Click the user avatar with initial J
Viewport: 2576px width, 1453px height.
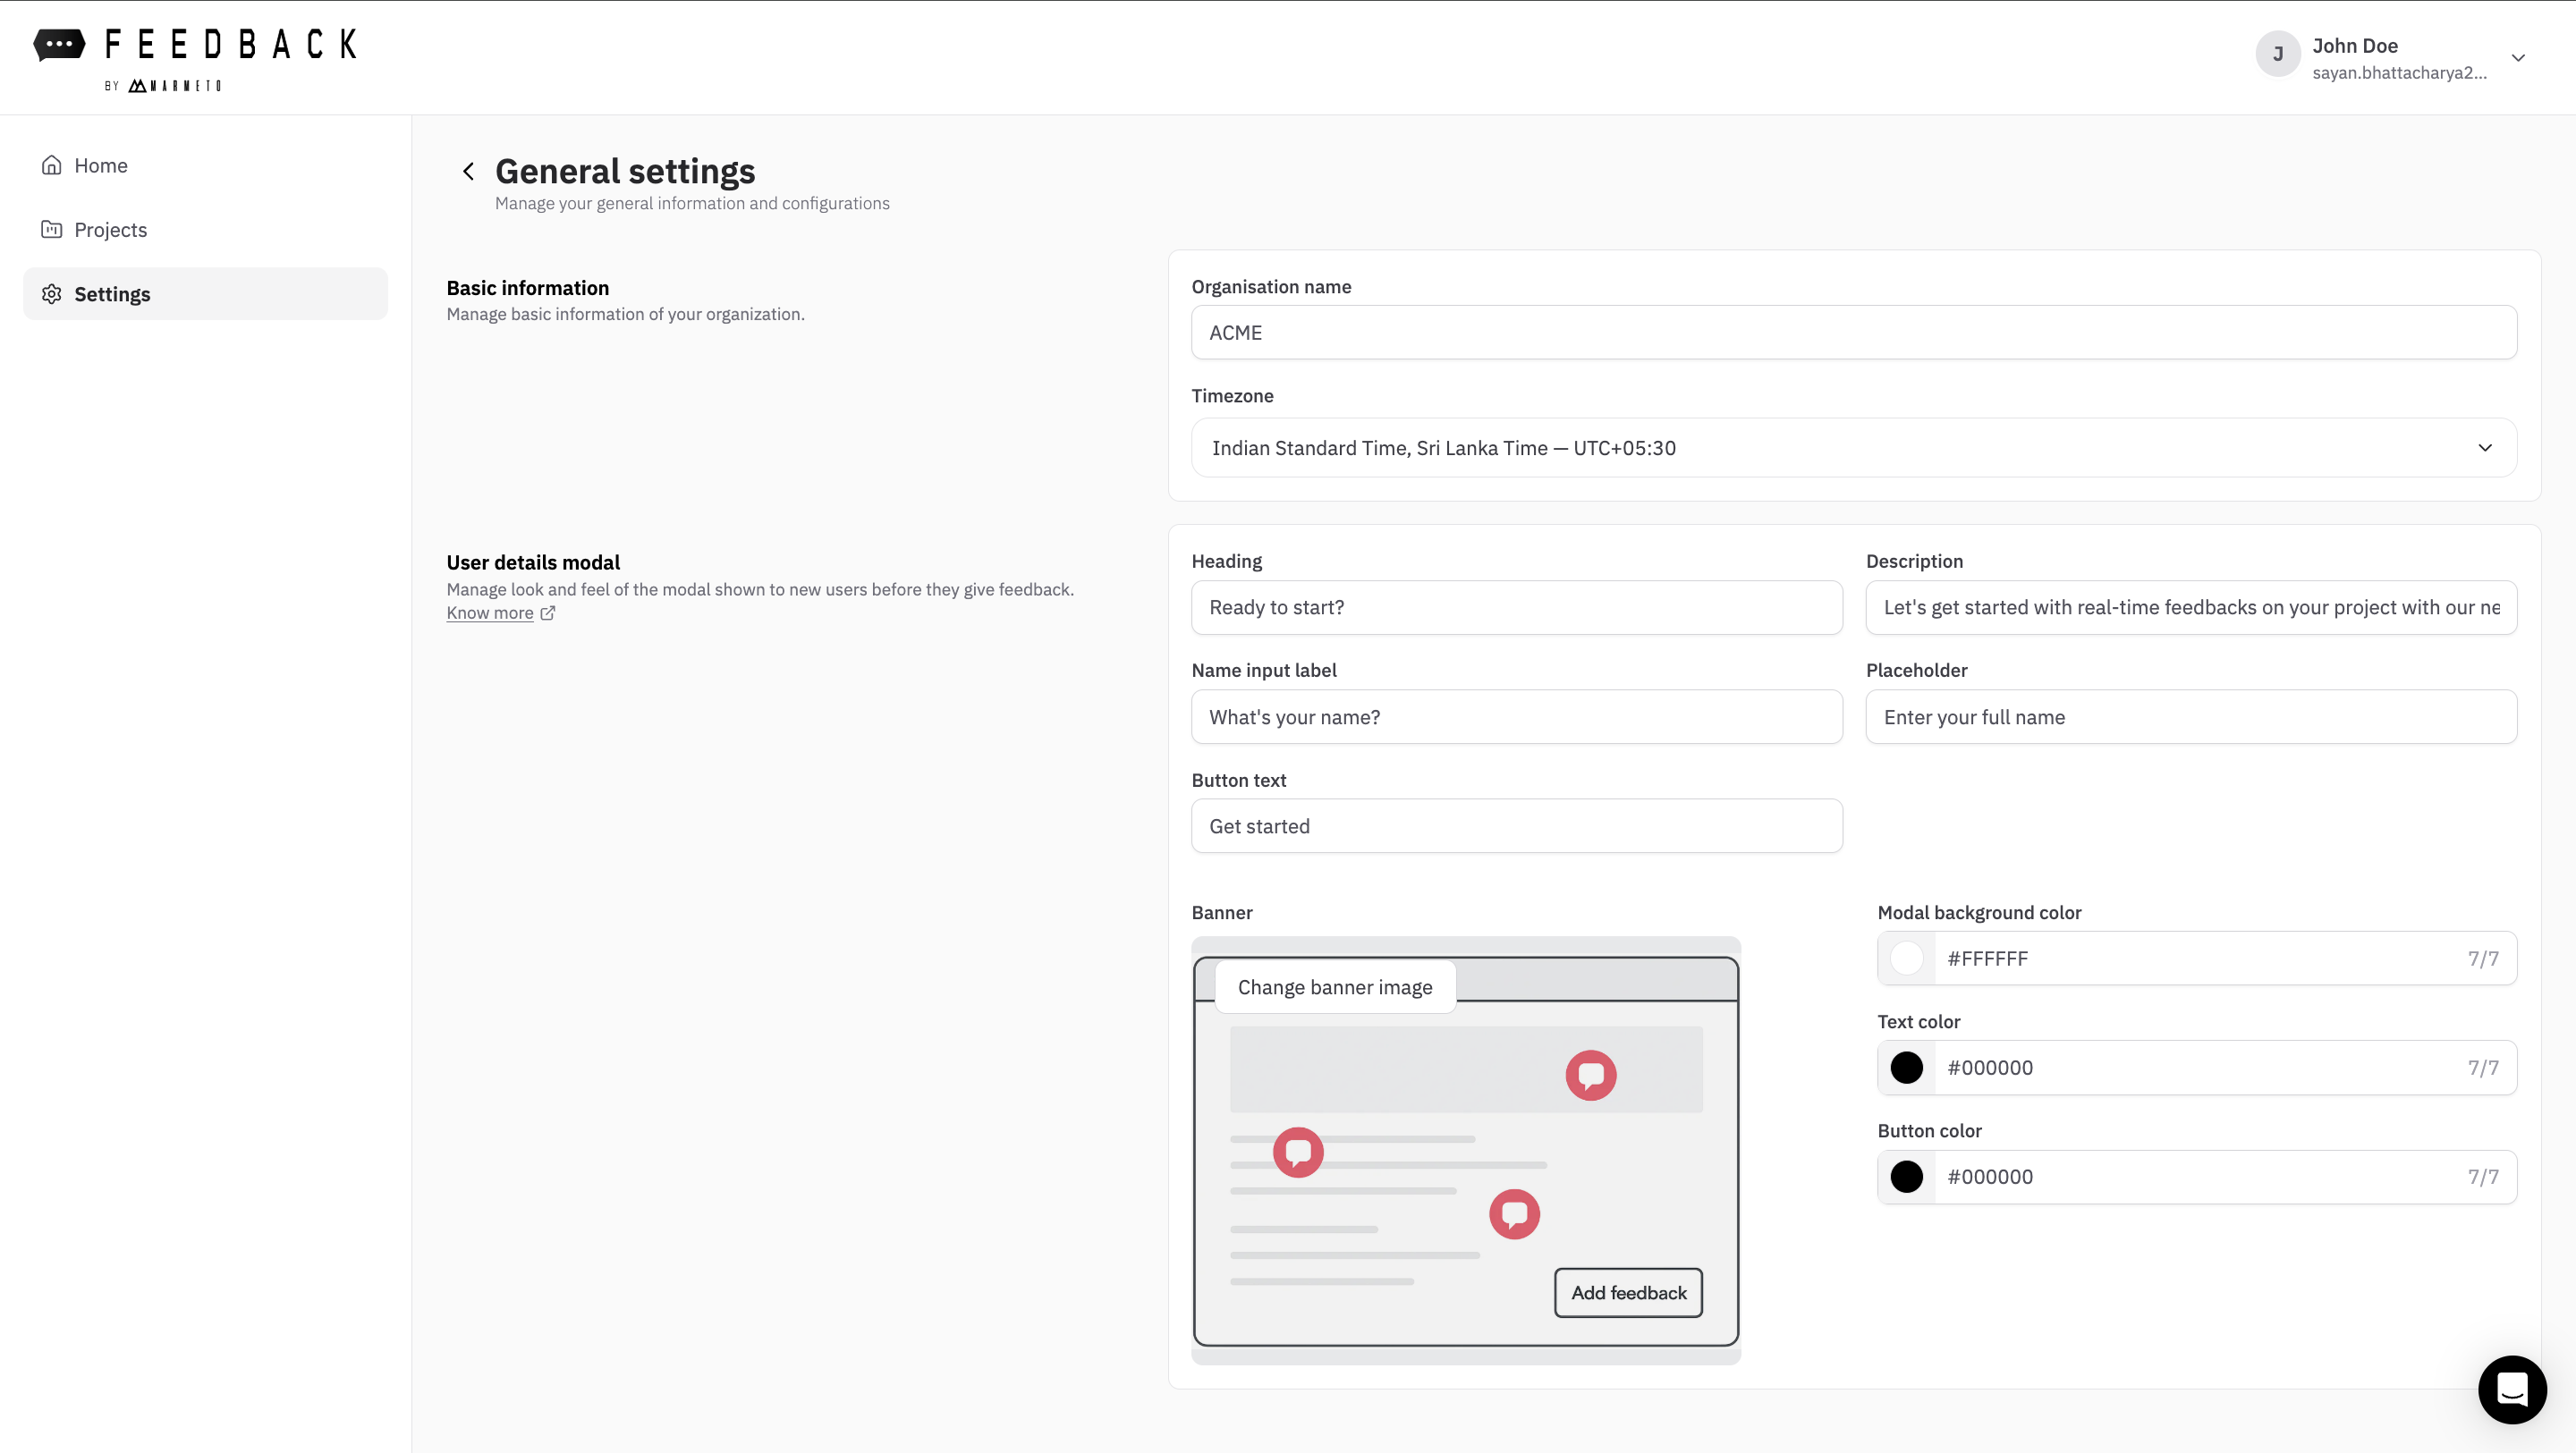2278,54
